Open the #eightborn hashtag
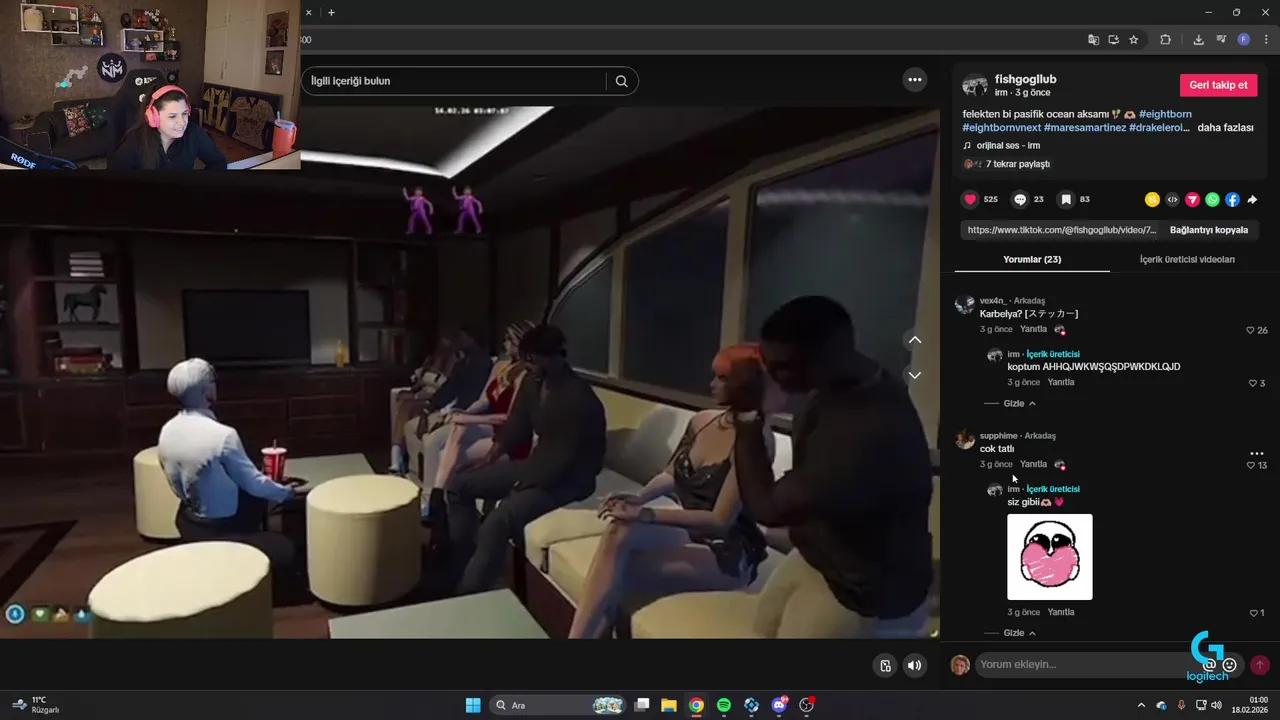This screenshot has height=720, width=1280. [1165, 114]
